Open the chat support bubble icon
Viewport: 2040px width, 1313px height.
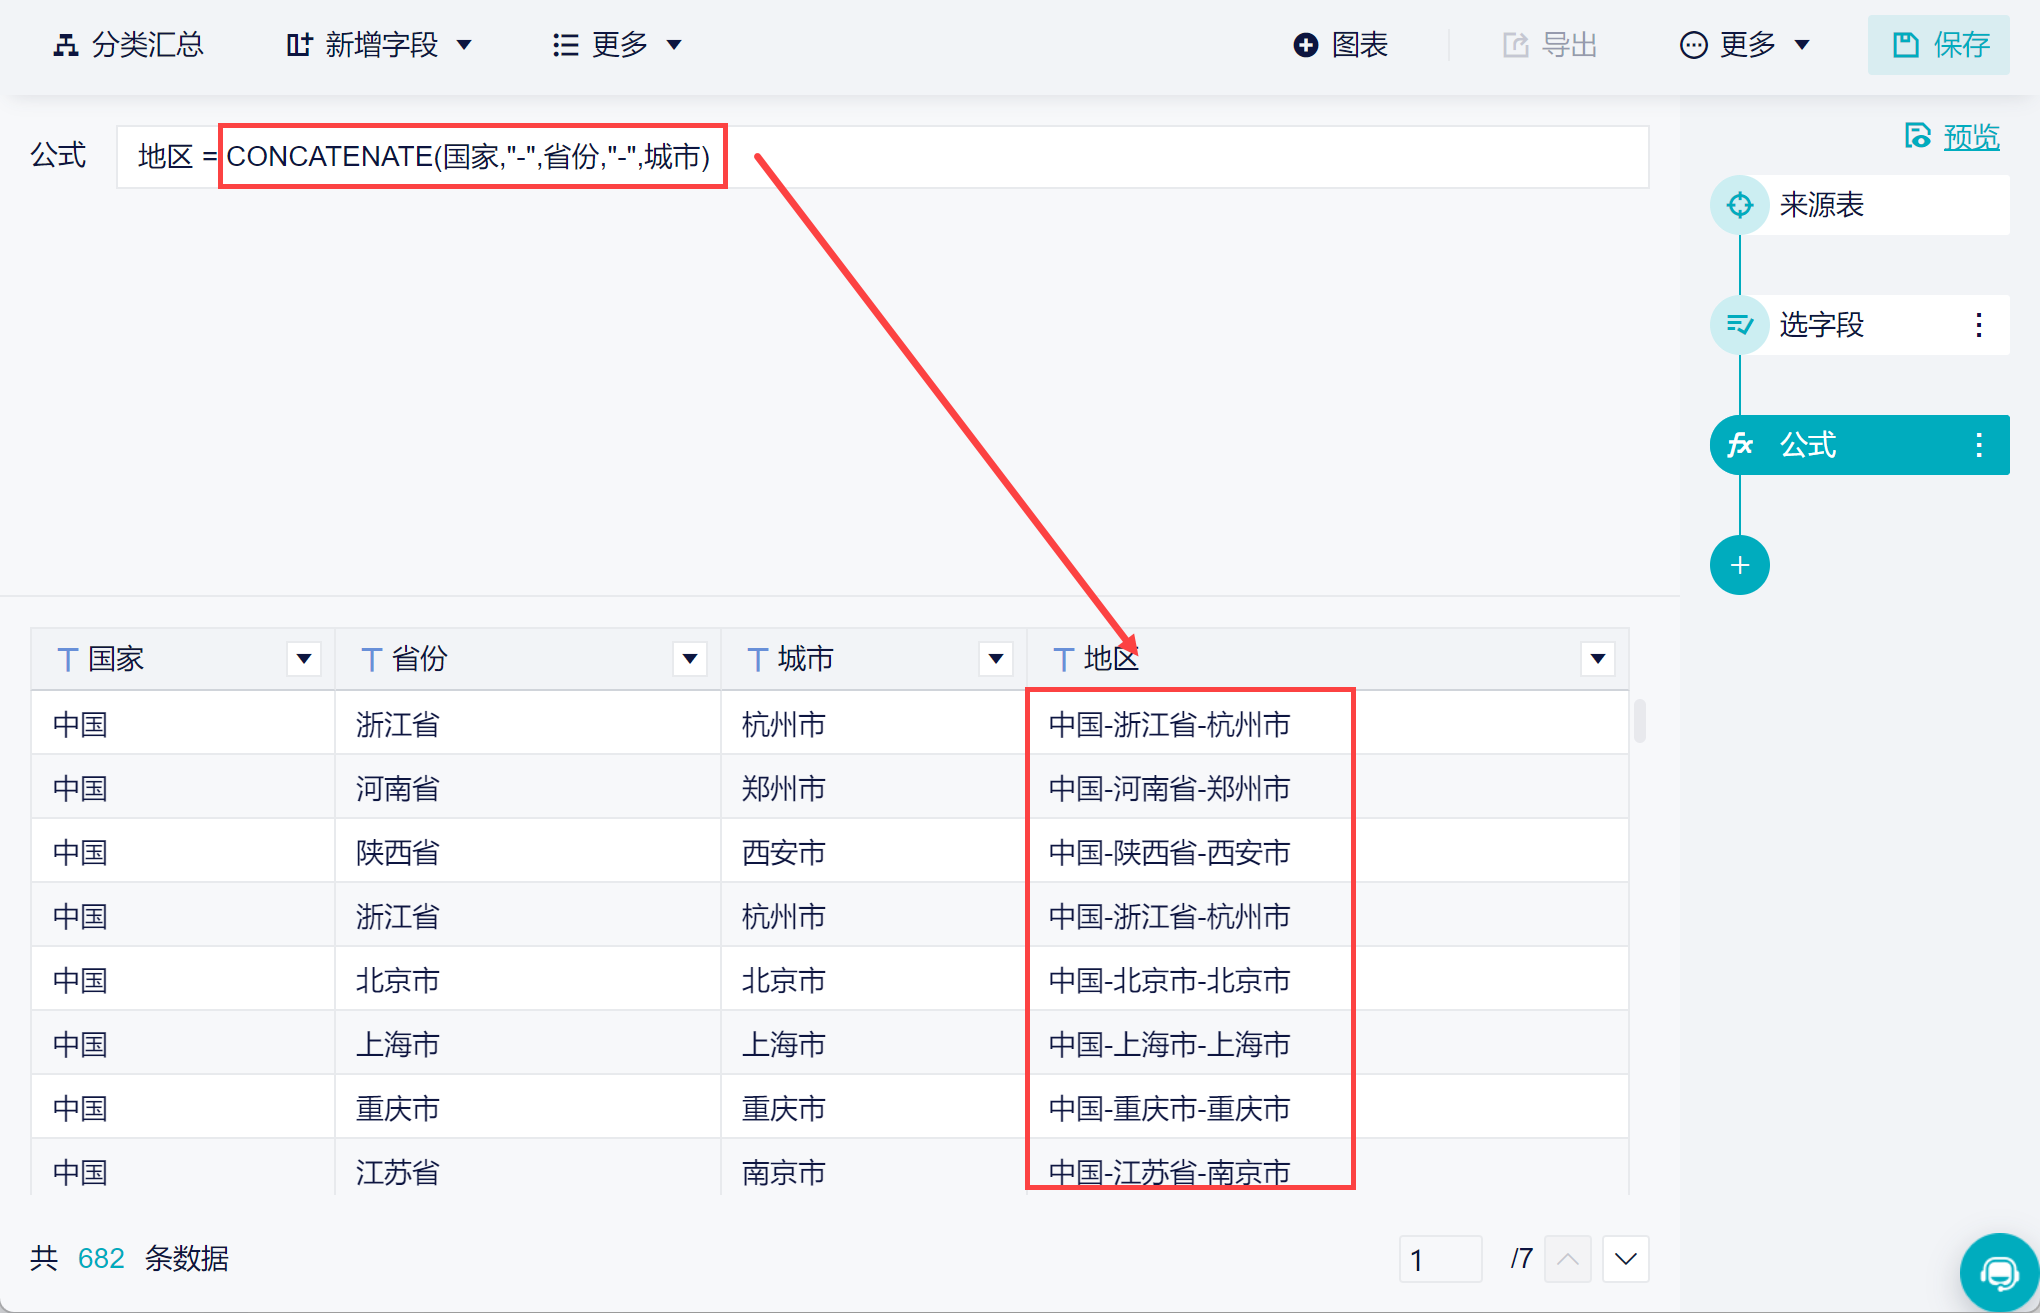coord(1999,1273)
